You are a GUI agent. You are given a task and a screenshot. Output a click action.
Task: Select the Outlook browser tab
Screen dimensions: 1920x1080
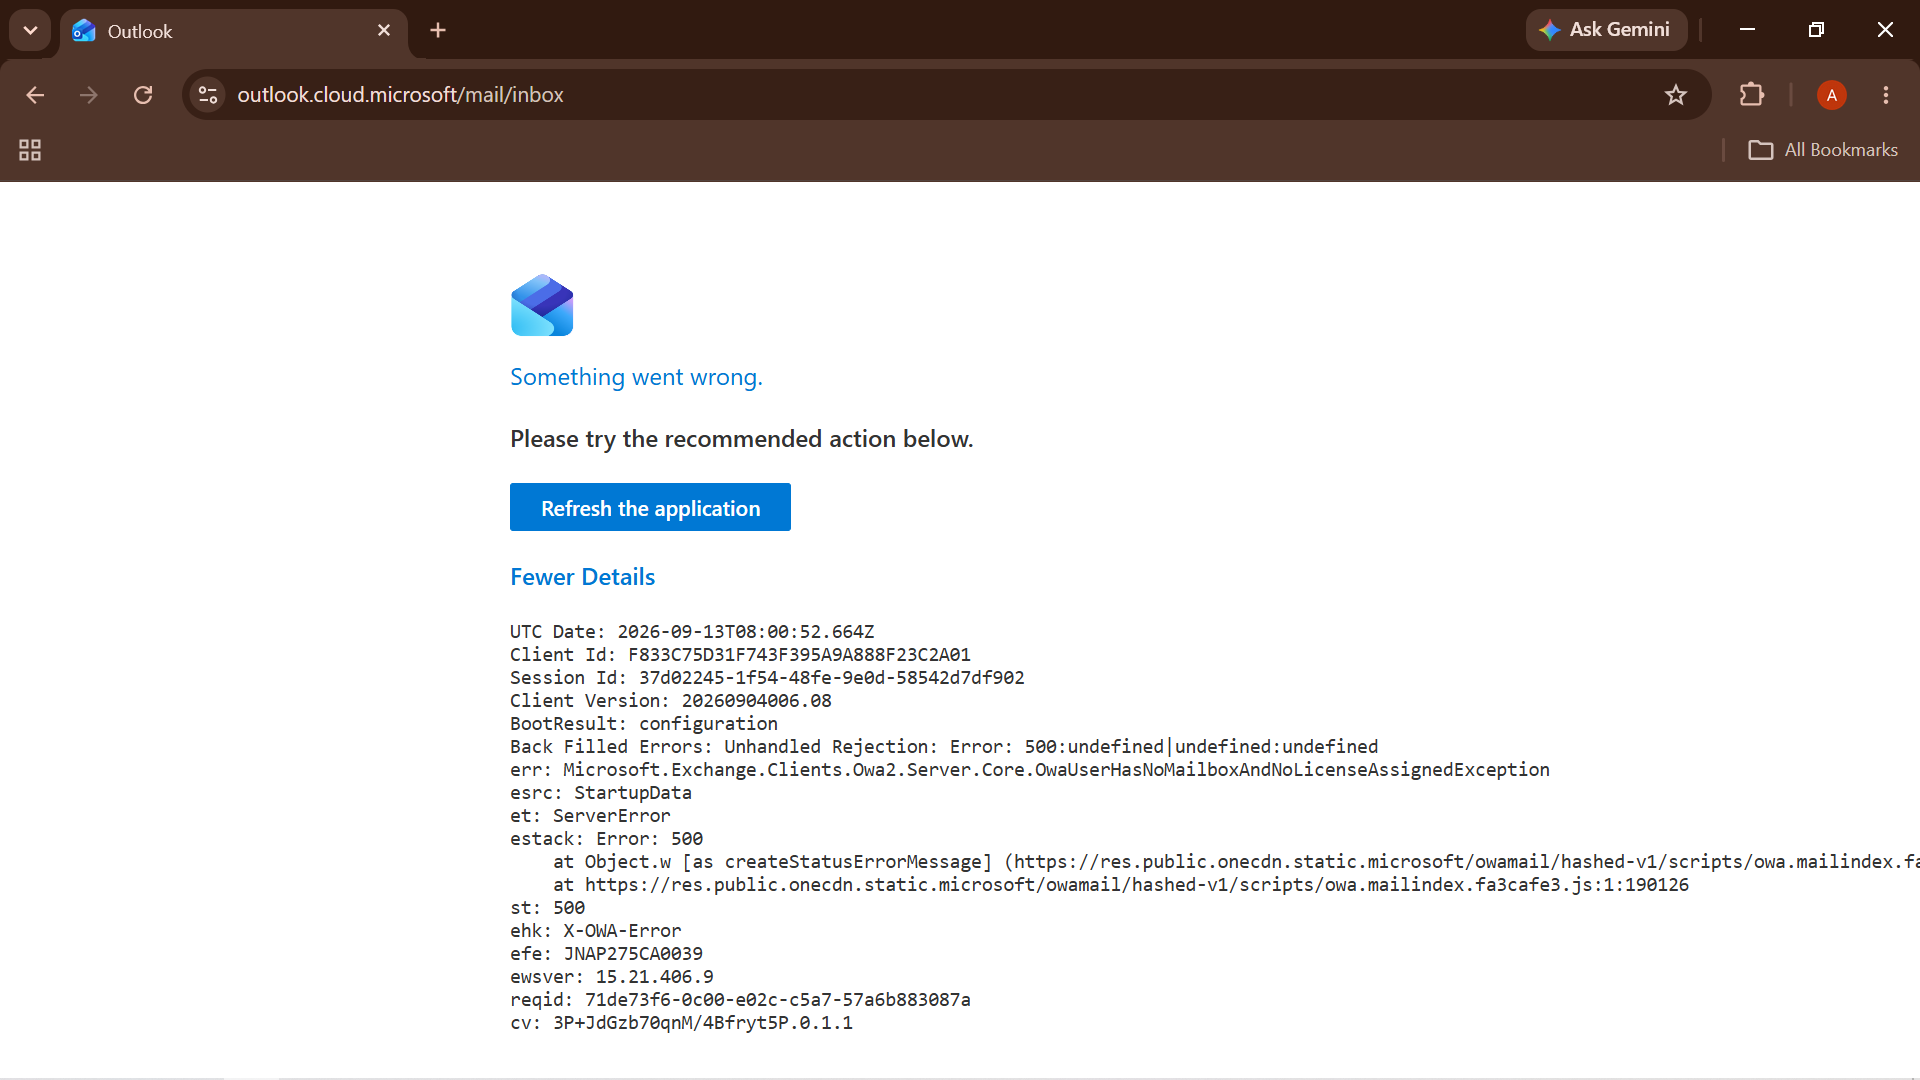[233, 31]
